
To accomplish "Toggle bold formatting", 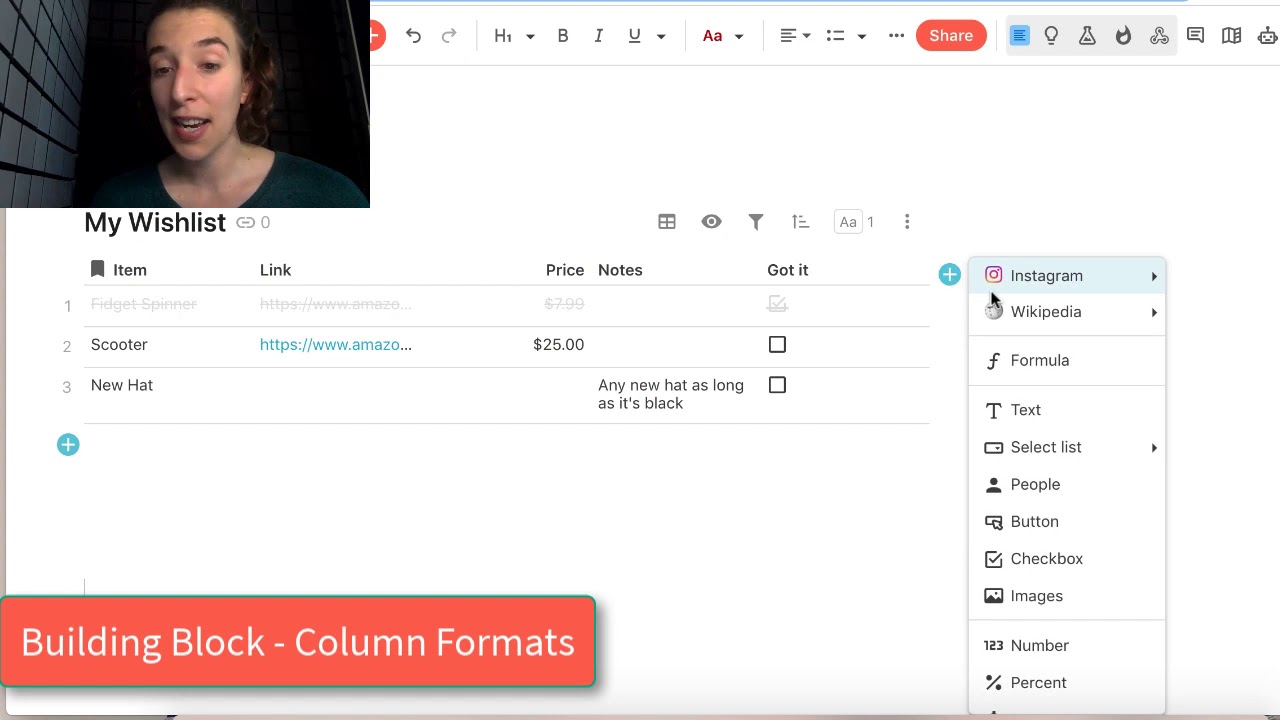I will click(563, 36).
